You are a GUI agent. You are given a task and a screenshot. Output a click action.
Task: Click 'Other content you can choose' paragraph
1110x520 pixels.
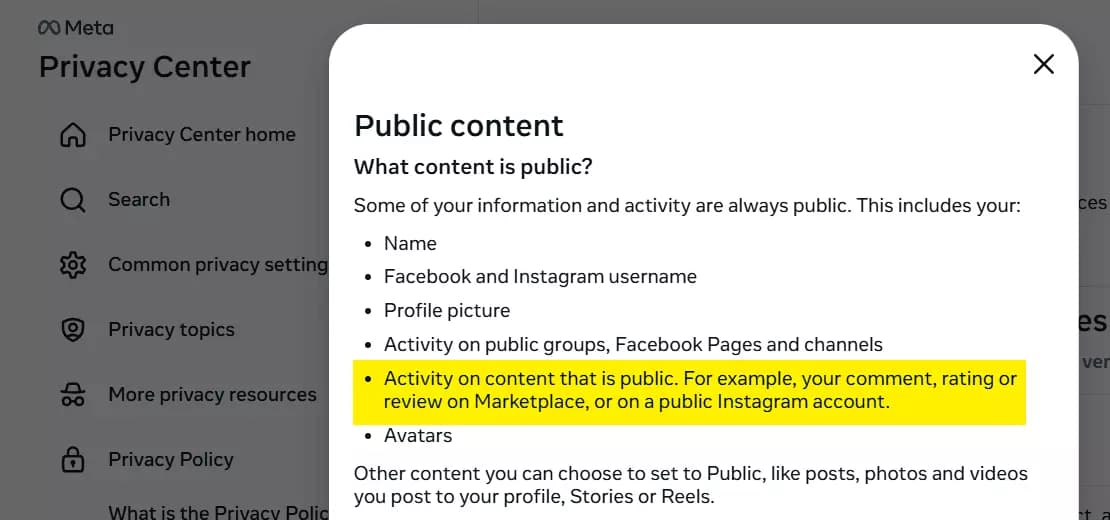[691, 485]
